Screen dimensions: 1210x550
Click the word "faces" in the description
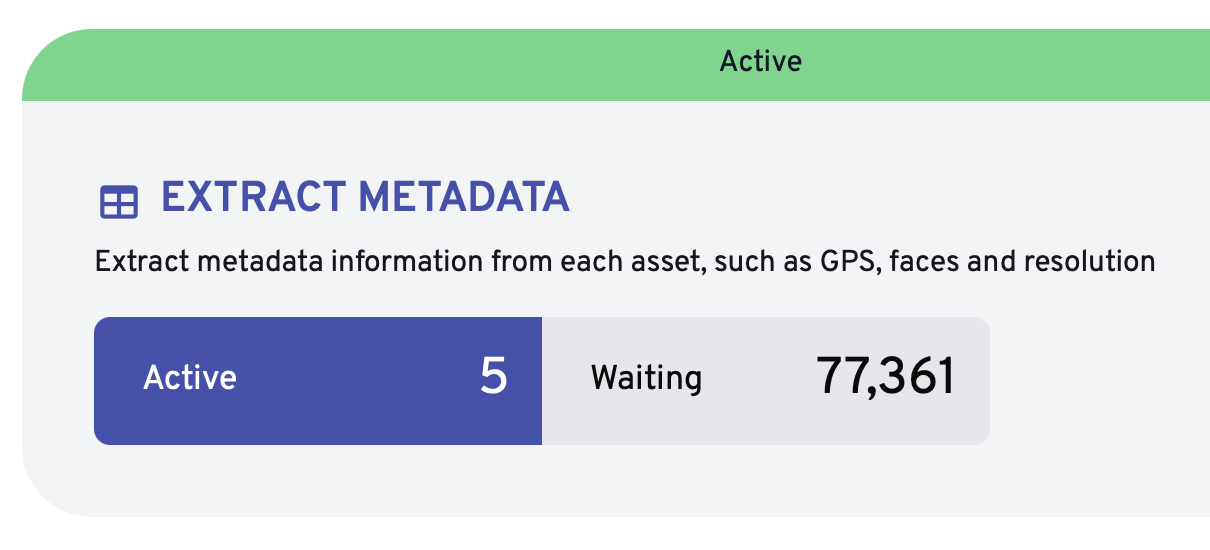coord(924,263)
